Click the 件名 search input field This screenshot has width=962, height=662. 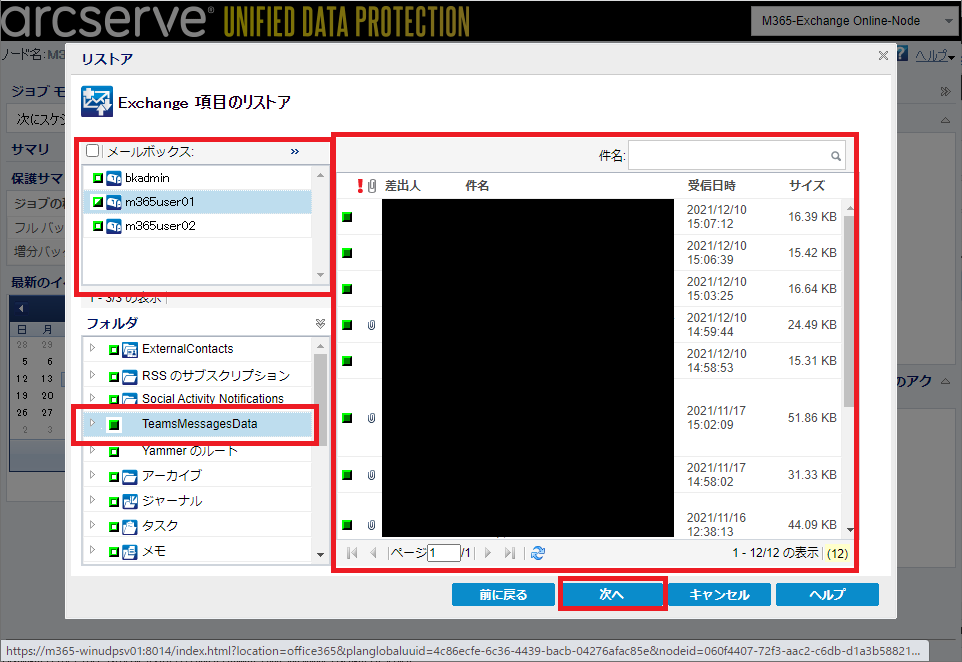736,156
